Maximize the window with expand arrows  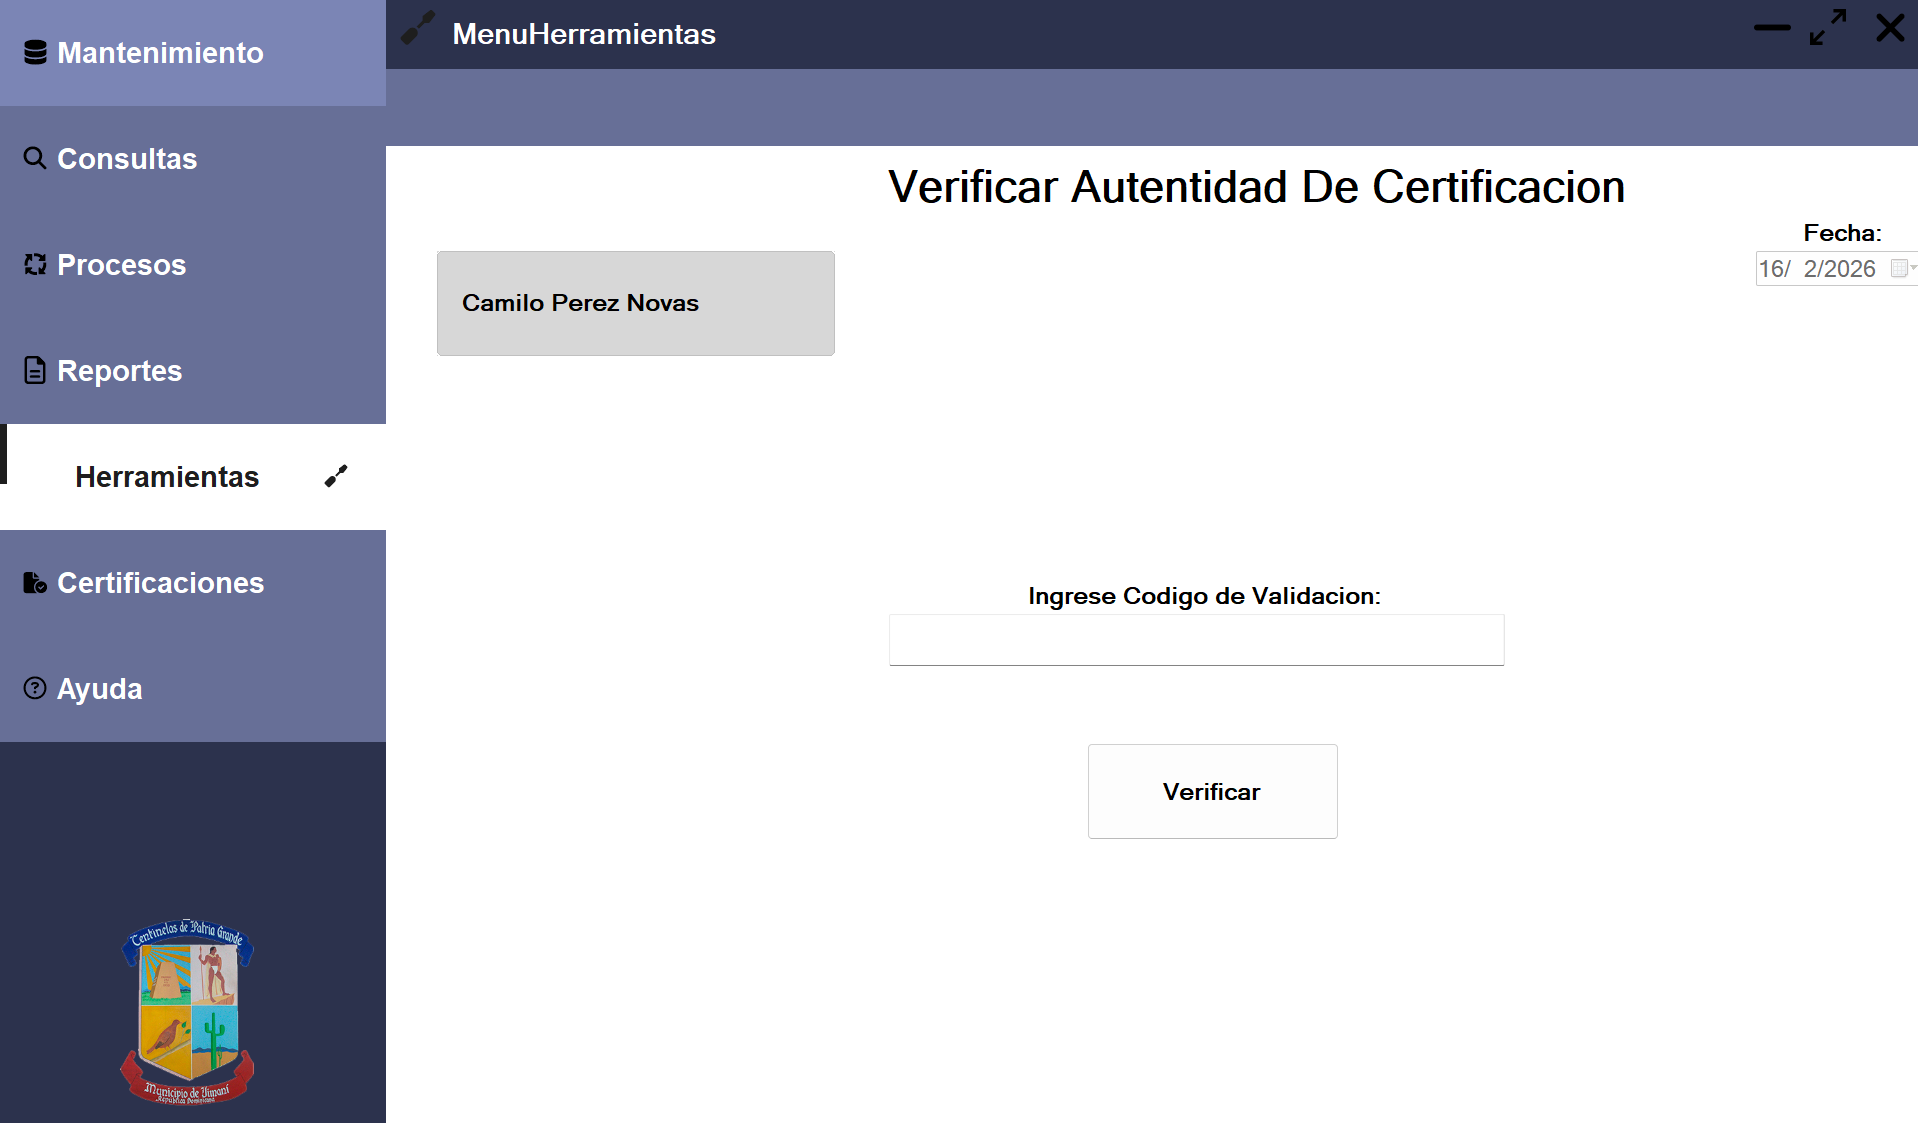1828,27
